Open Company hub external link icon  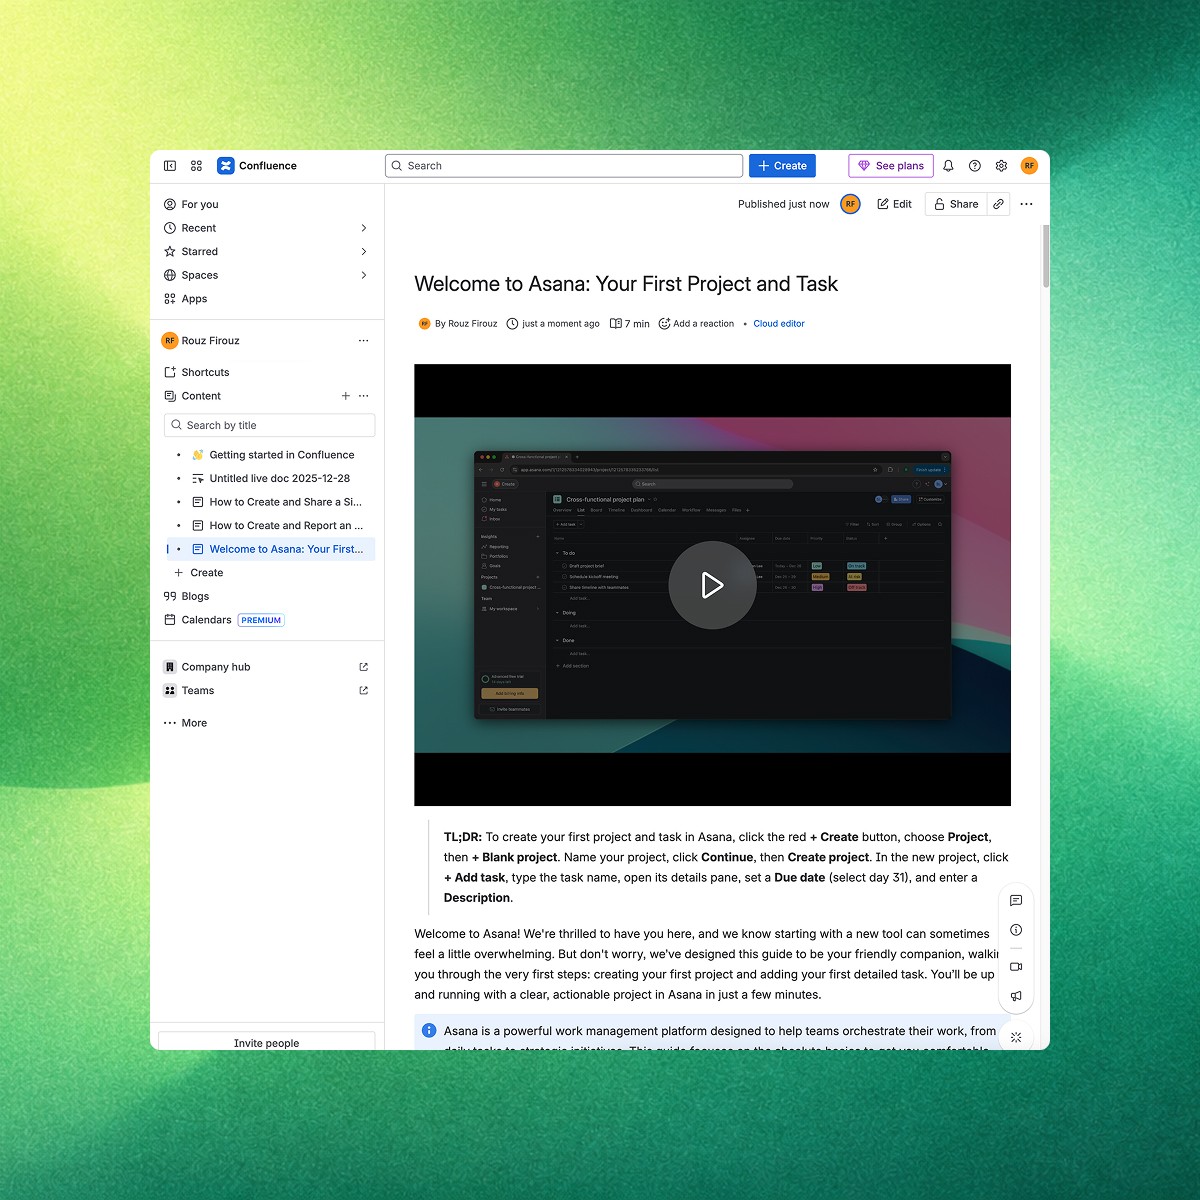pyautogui.click(x=363, y=667)
